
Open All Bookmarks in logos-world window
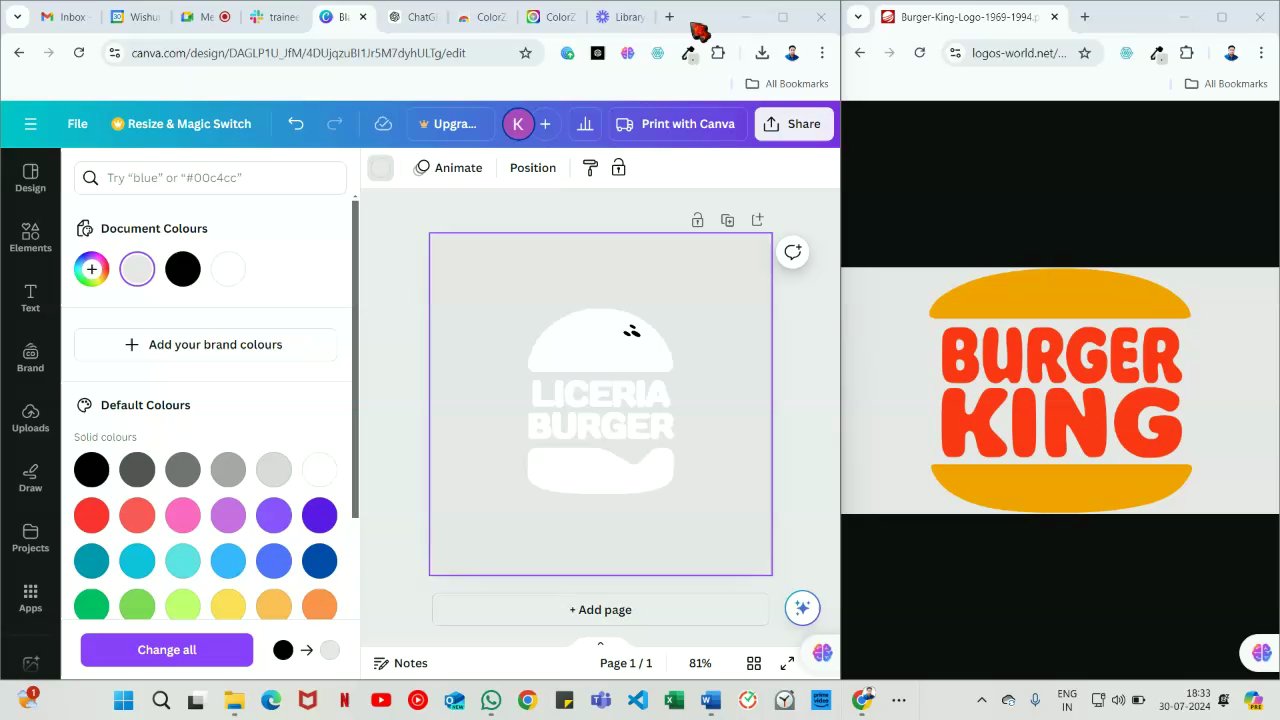[1226, 84]
